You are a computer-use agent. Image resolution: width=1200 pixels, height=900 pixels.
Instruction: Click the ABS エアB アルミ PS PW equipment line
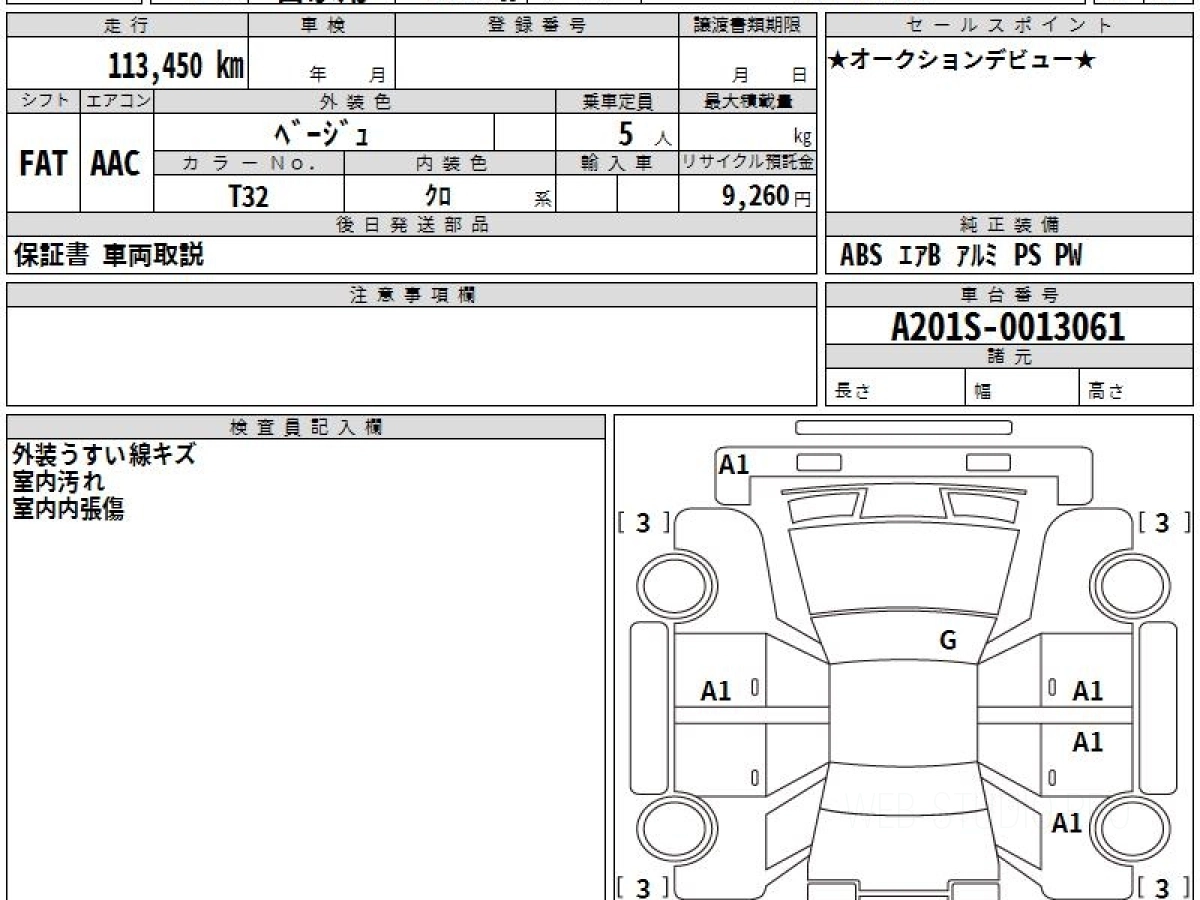[961, 256]
